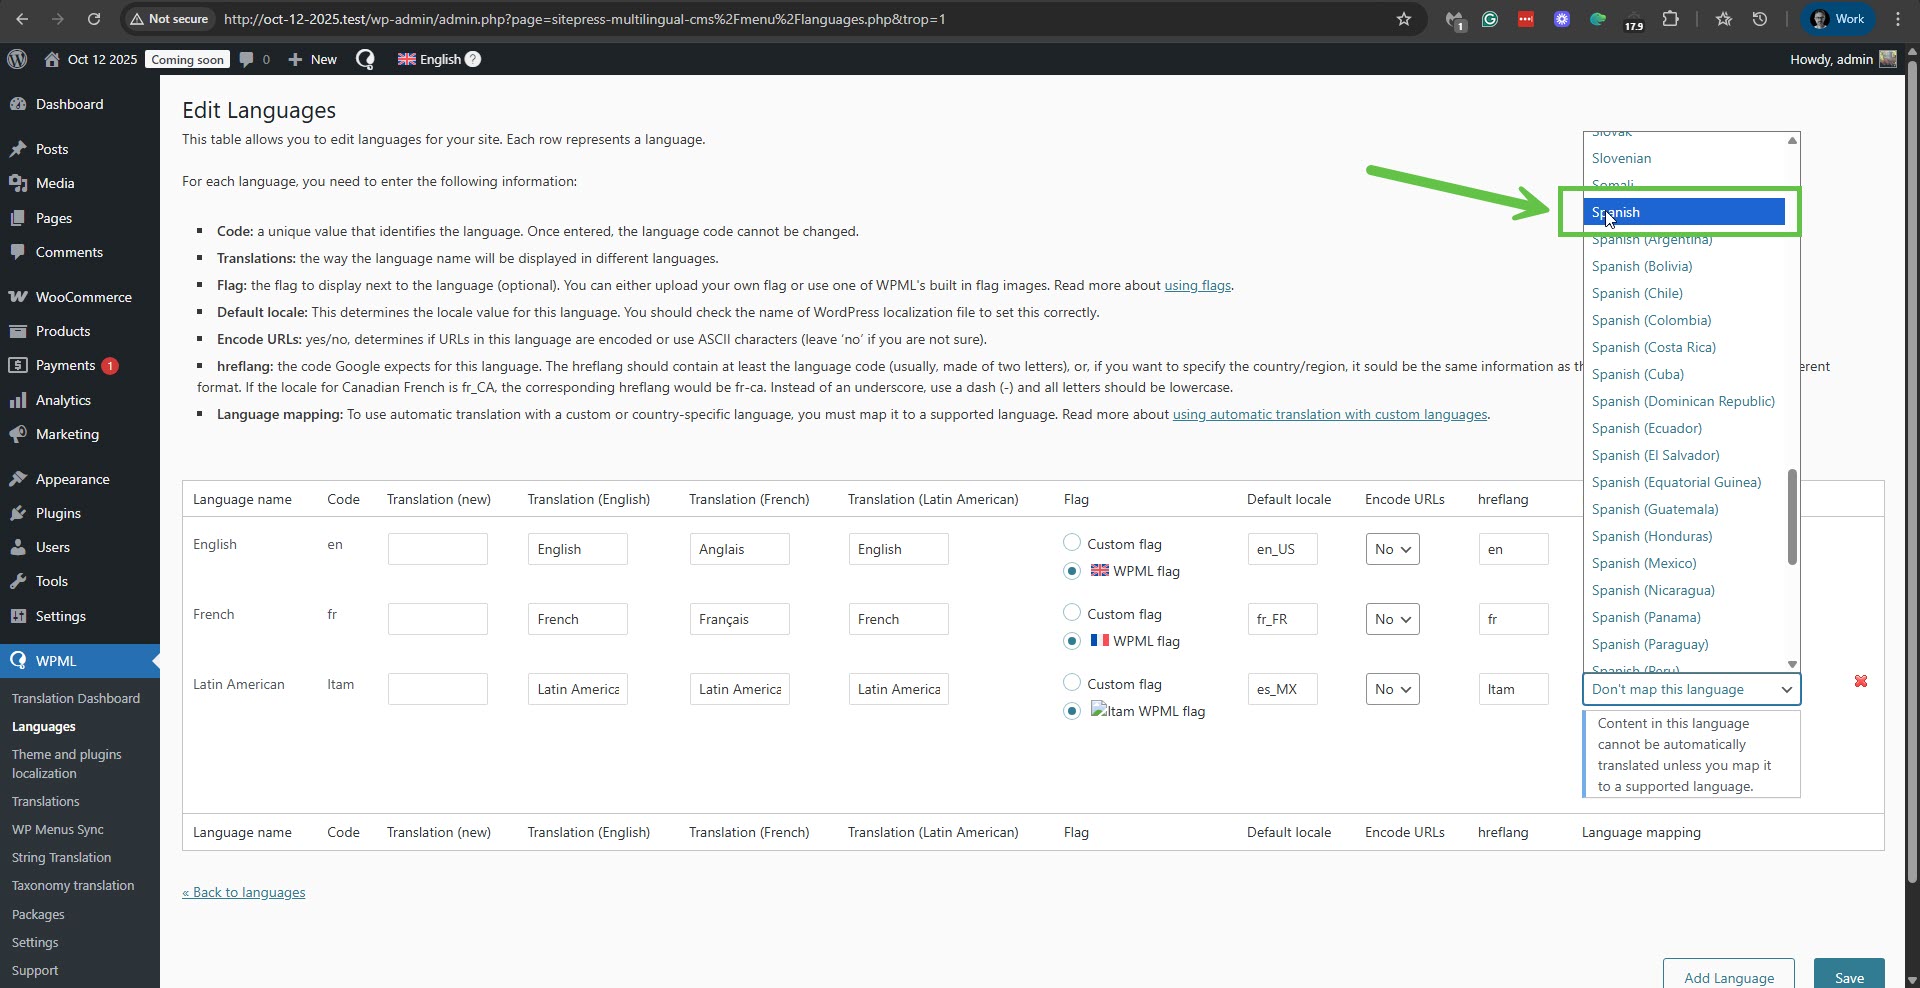Screen dimensions: 1920x988
Task: Choose WPML flag radio for Latin American
Action: pyautogui.click(x=1072, y=711)
